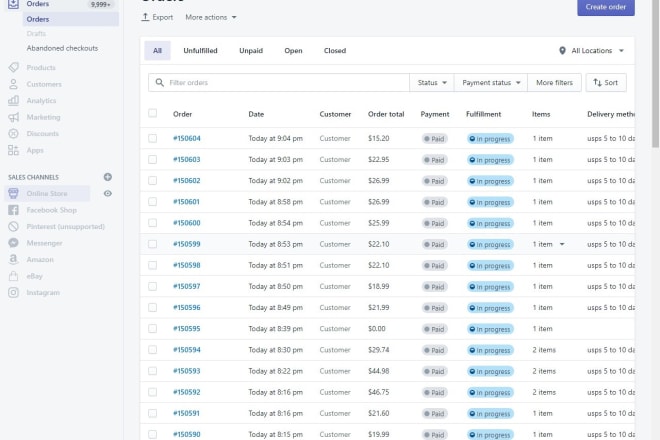
Task: Open the Status filter dropdown
Action: click(432, 83)
